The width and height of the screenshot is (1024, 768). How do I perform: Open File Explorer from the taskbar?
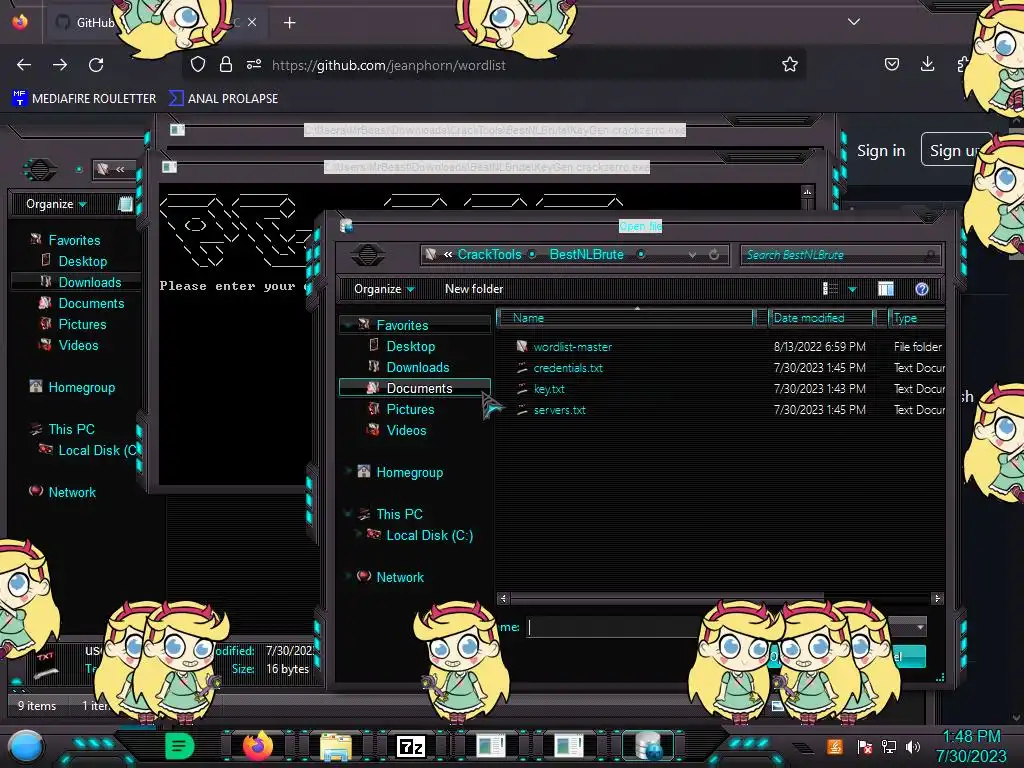coord(336,746)
